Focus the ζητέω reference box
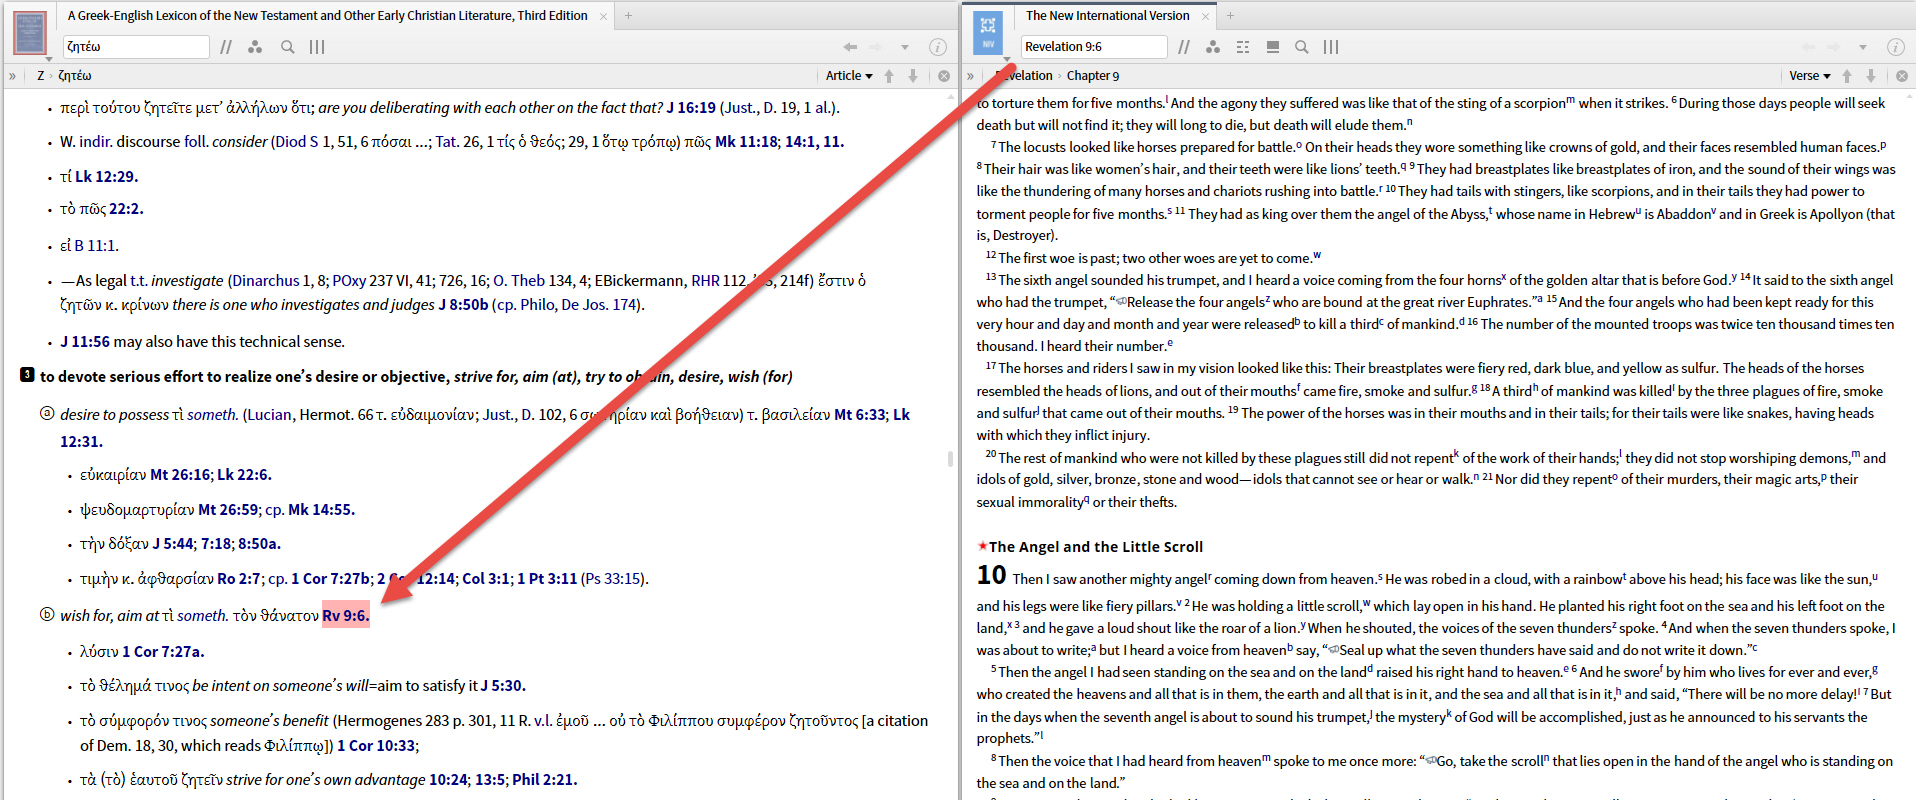Viewport: 1916px width, 800px height. [x=135, y=47]
